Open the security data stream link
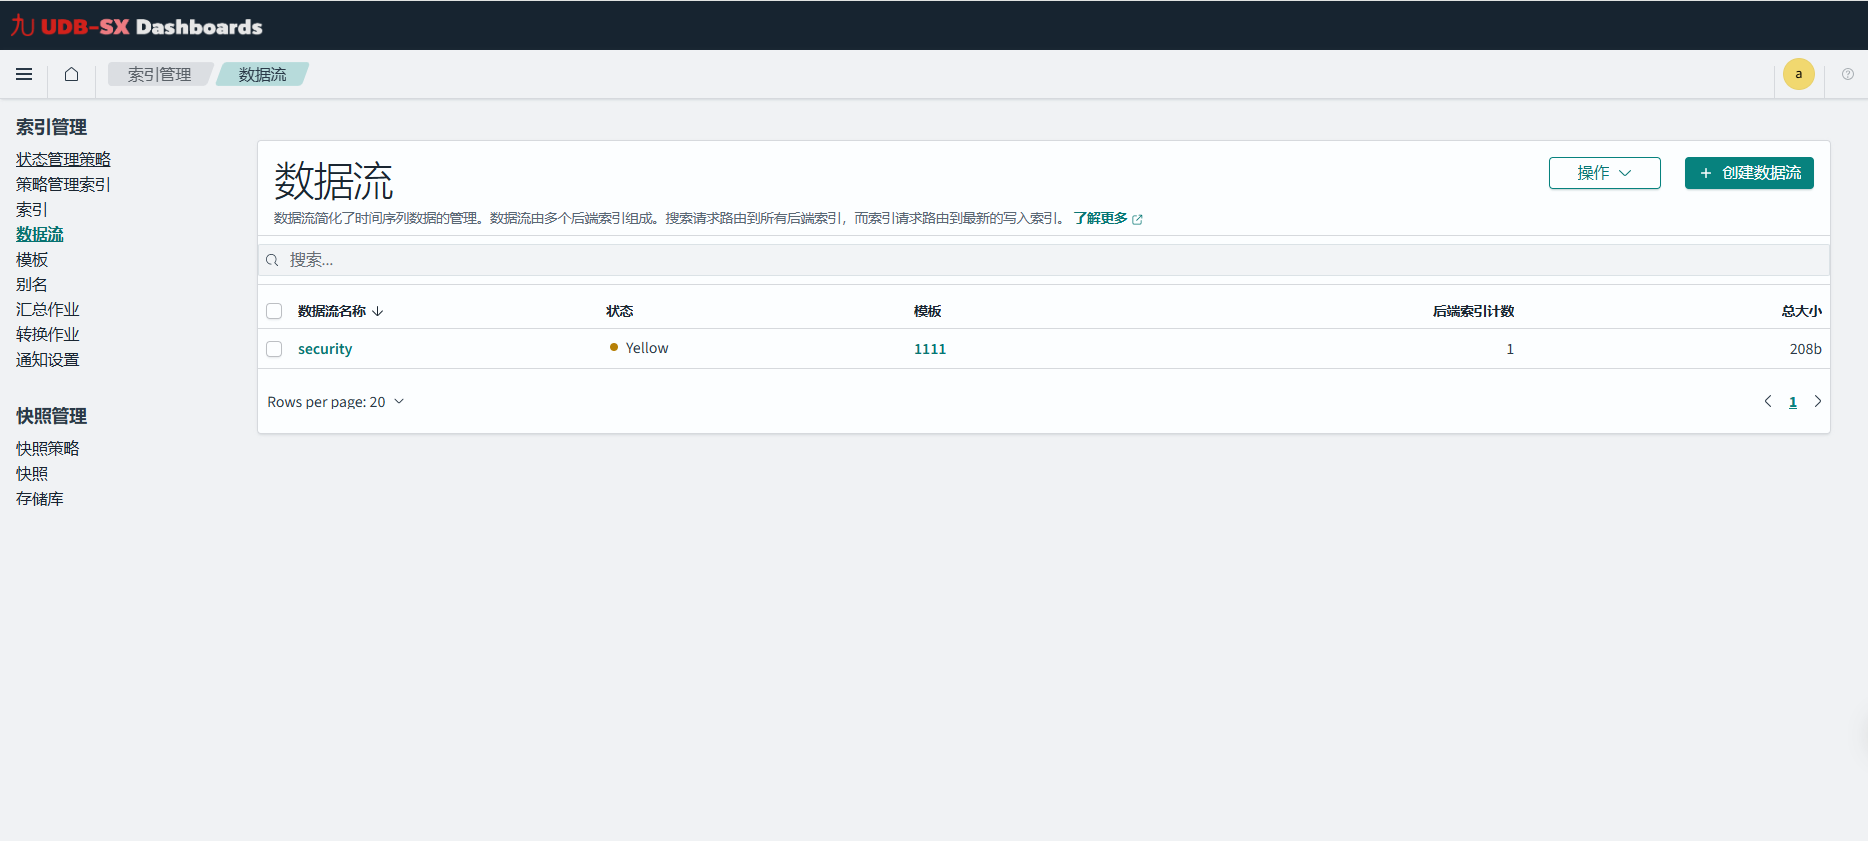 click(325, 349)
